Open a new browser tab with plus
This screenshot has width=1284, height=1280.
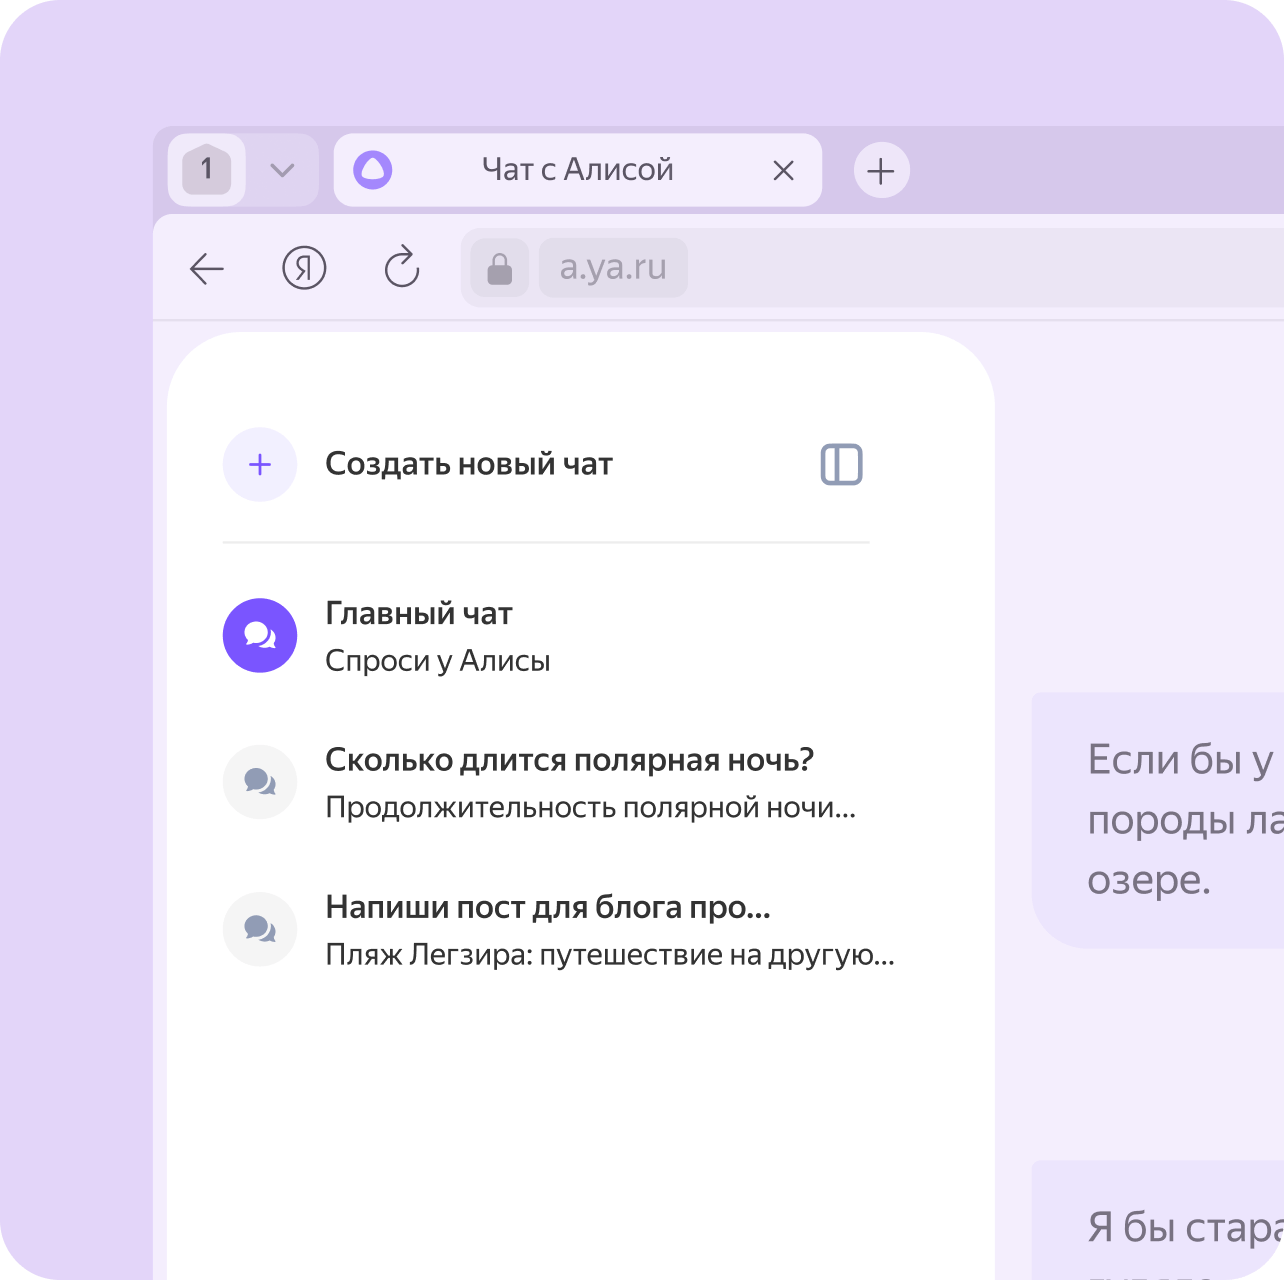tap(881, 170)
